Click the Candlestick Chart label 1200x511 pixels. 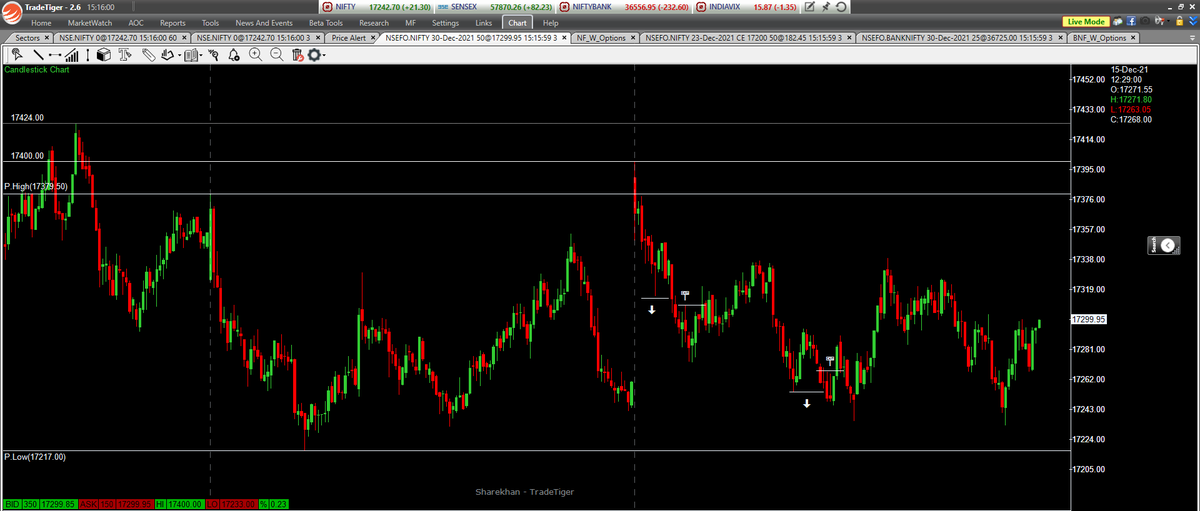click(37, 71)
